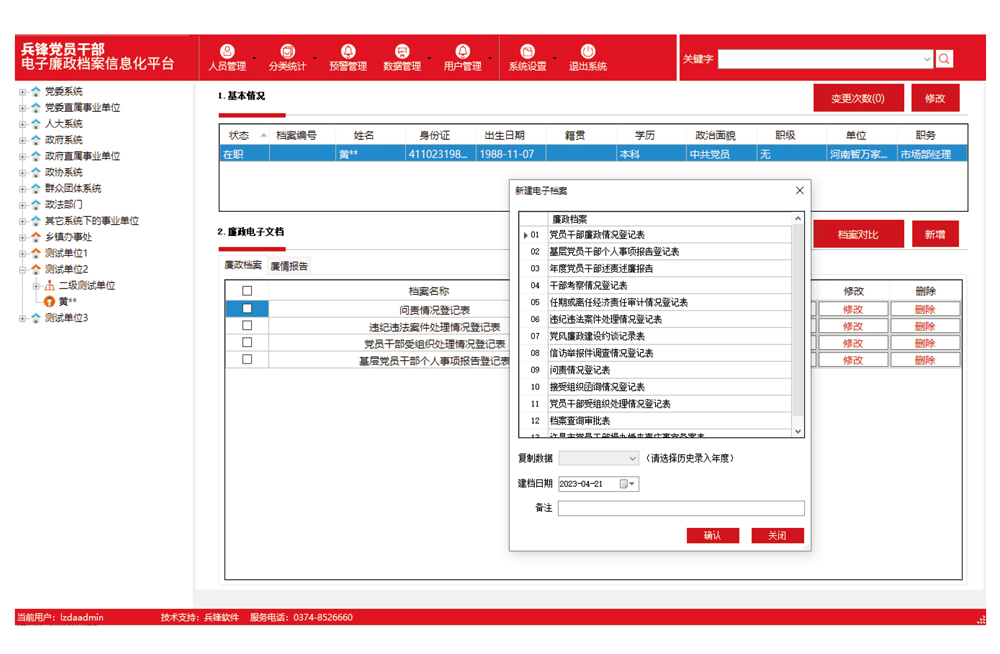
Task: Click the 新增 button
Action: (x=935, y=234)
